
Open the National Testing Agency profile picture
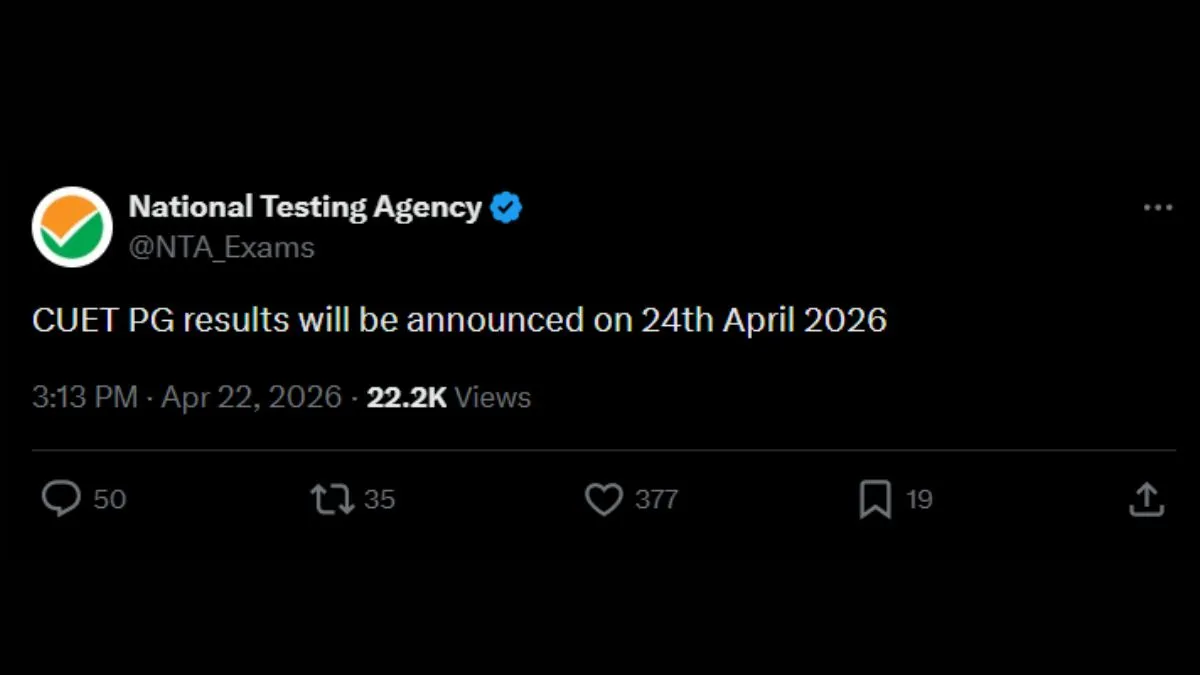point(72,227)
